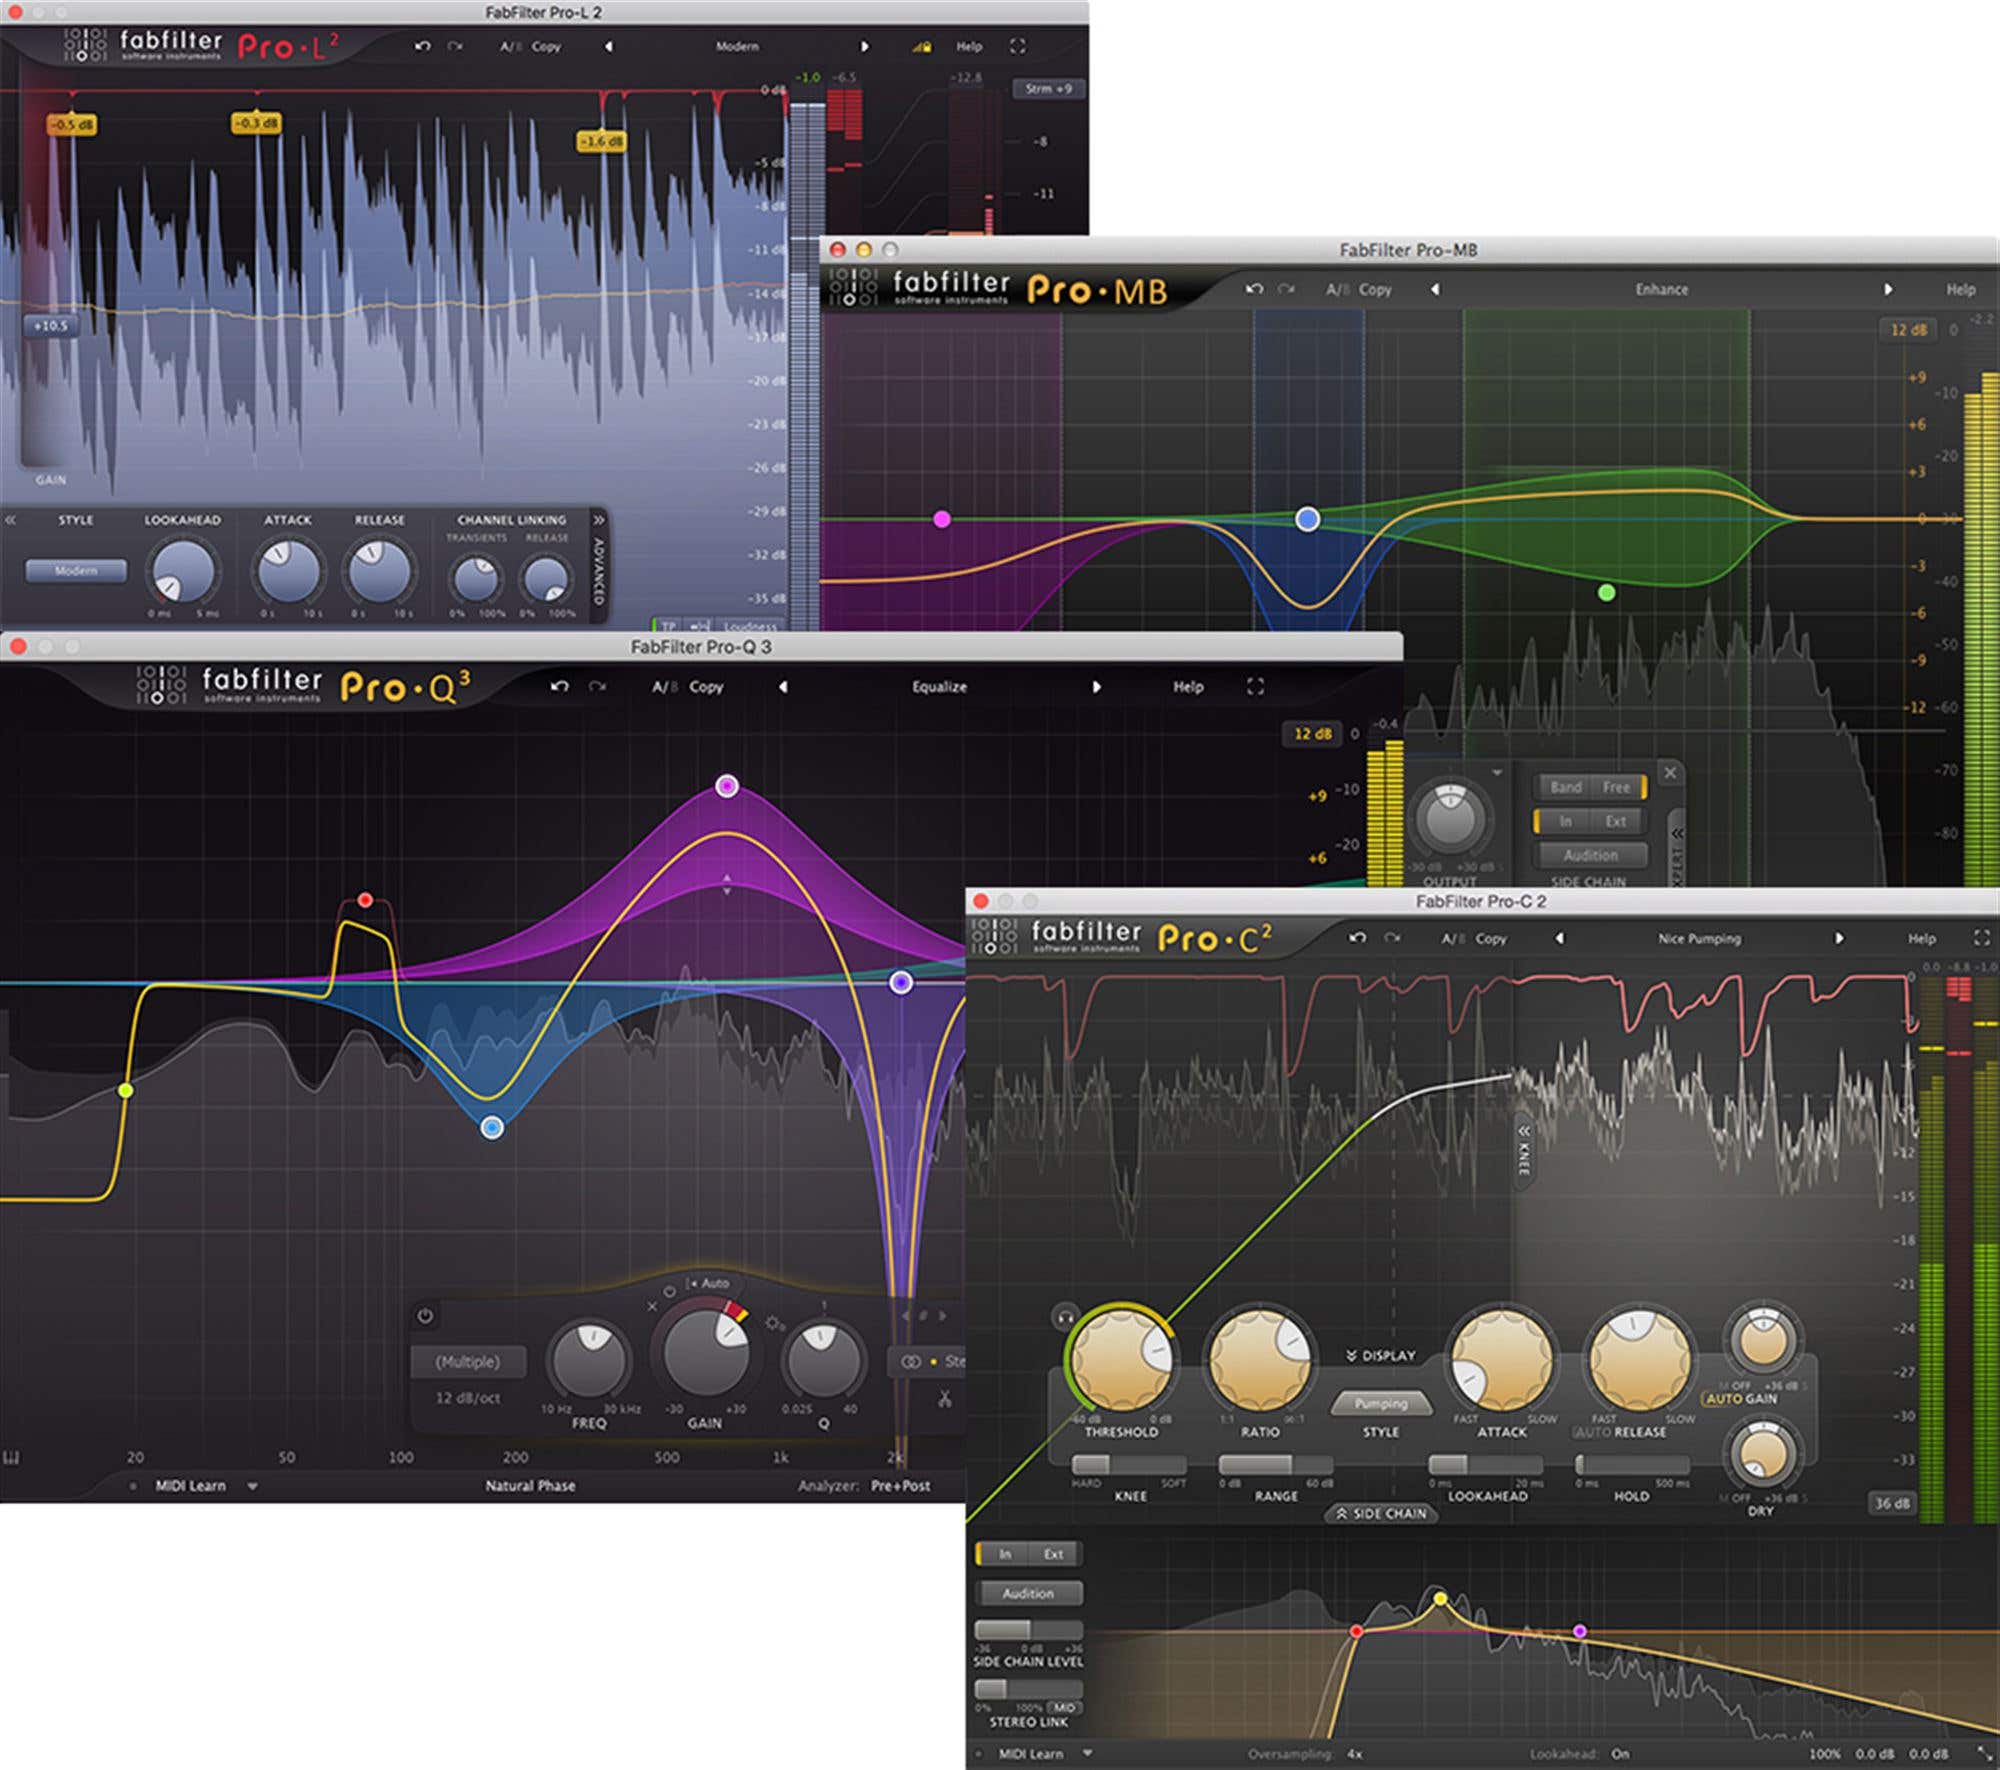Viewport: 2000px width, 1770px height.
Task: Open the Help menu in Pro-L 2
Action: coord(969,47)
